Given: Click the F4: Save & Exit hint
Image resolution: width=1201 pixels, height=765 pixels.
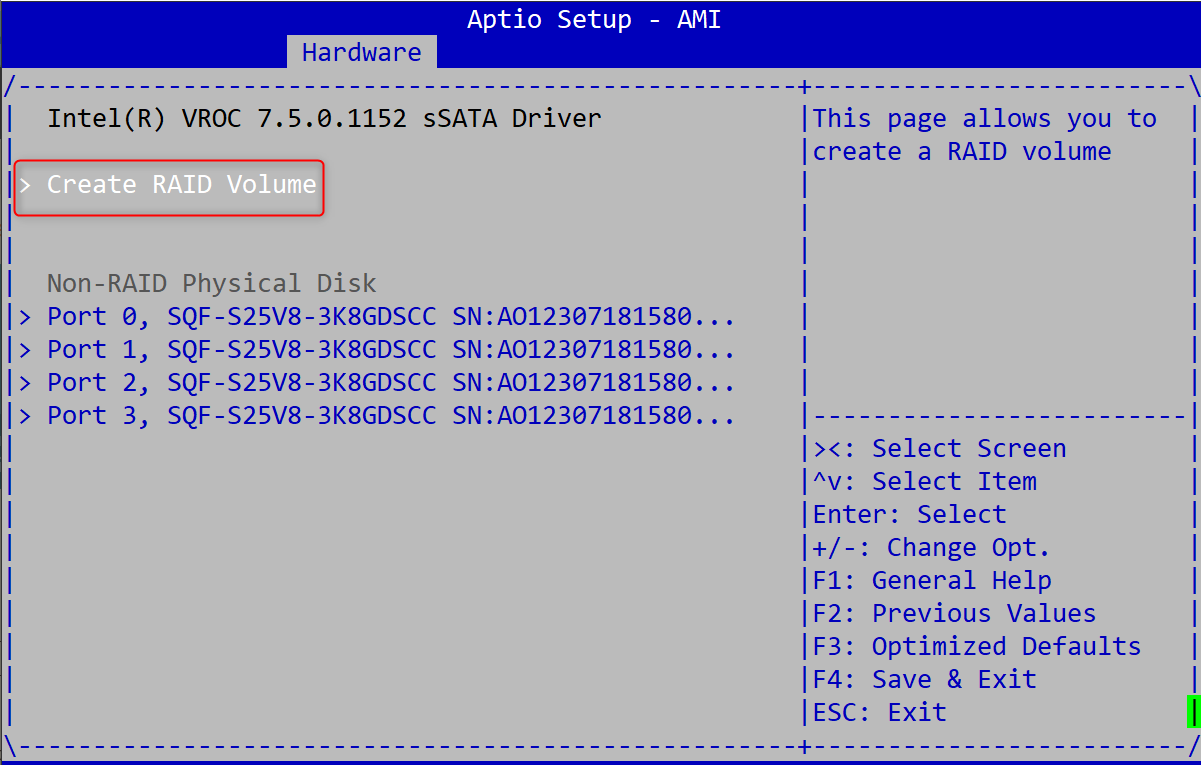Looking at the screenshot, I should click(x=924, y=680).
